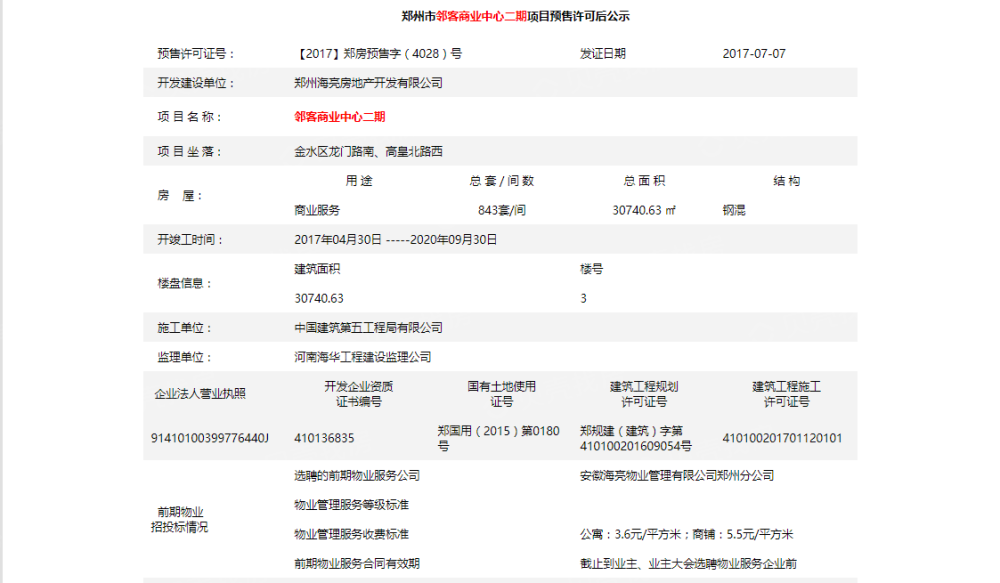Select license number 91410100399776440J
This screenshot has width=1000, height=583.
(209, 437)
